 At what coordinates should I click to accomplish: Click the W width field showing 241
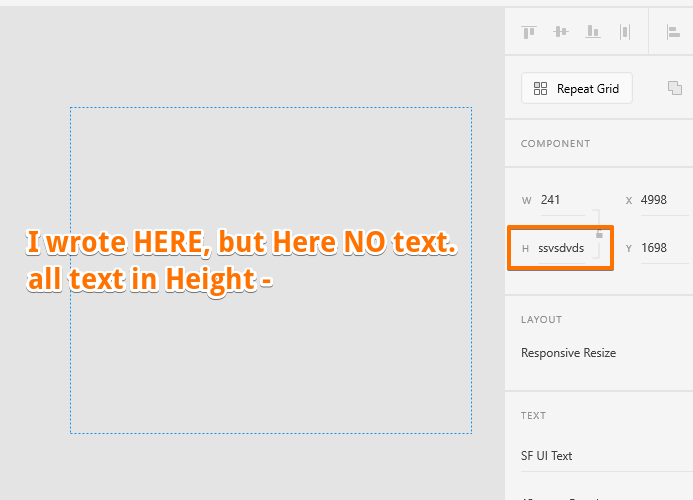[x=559, y=200]
